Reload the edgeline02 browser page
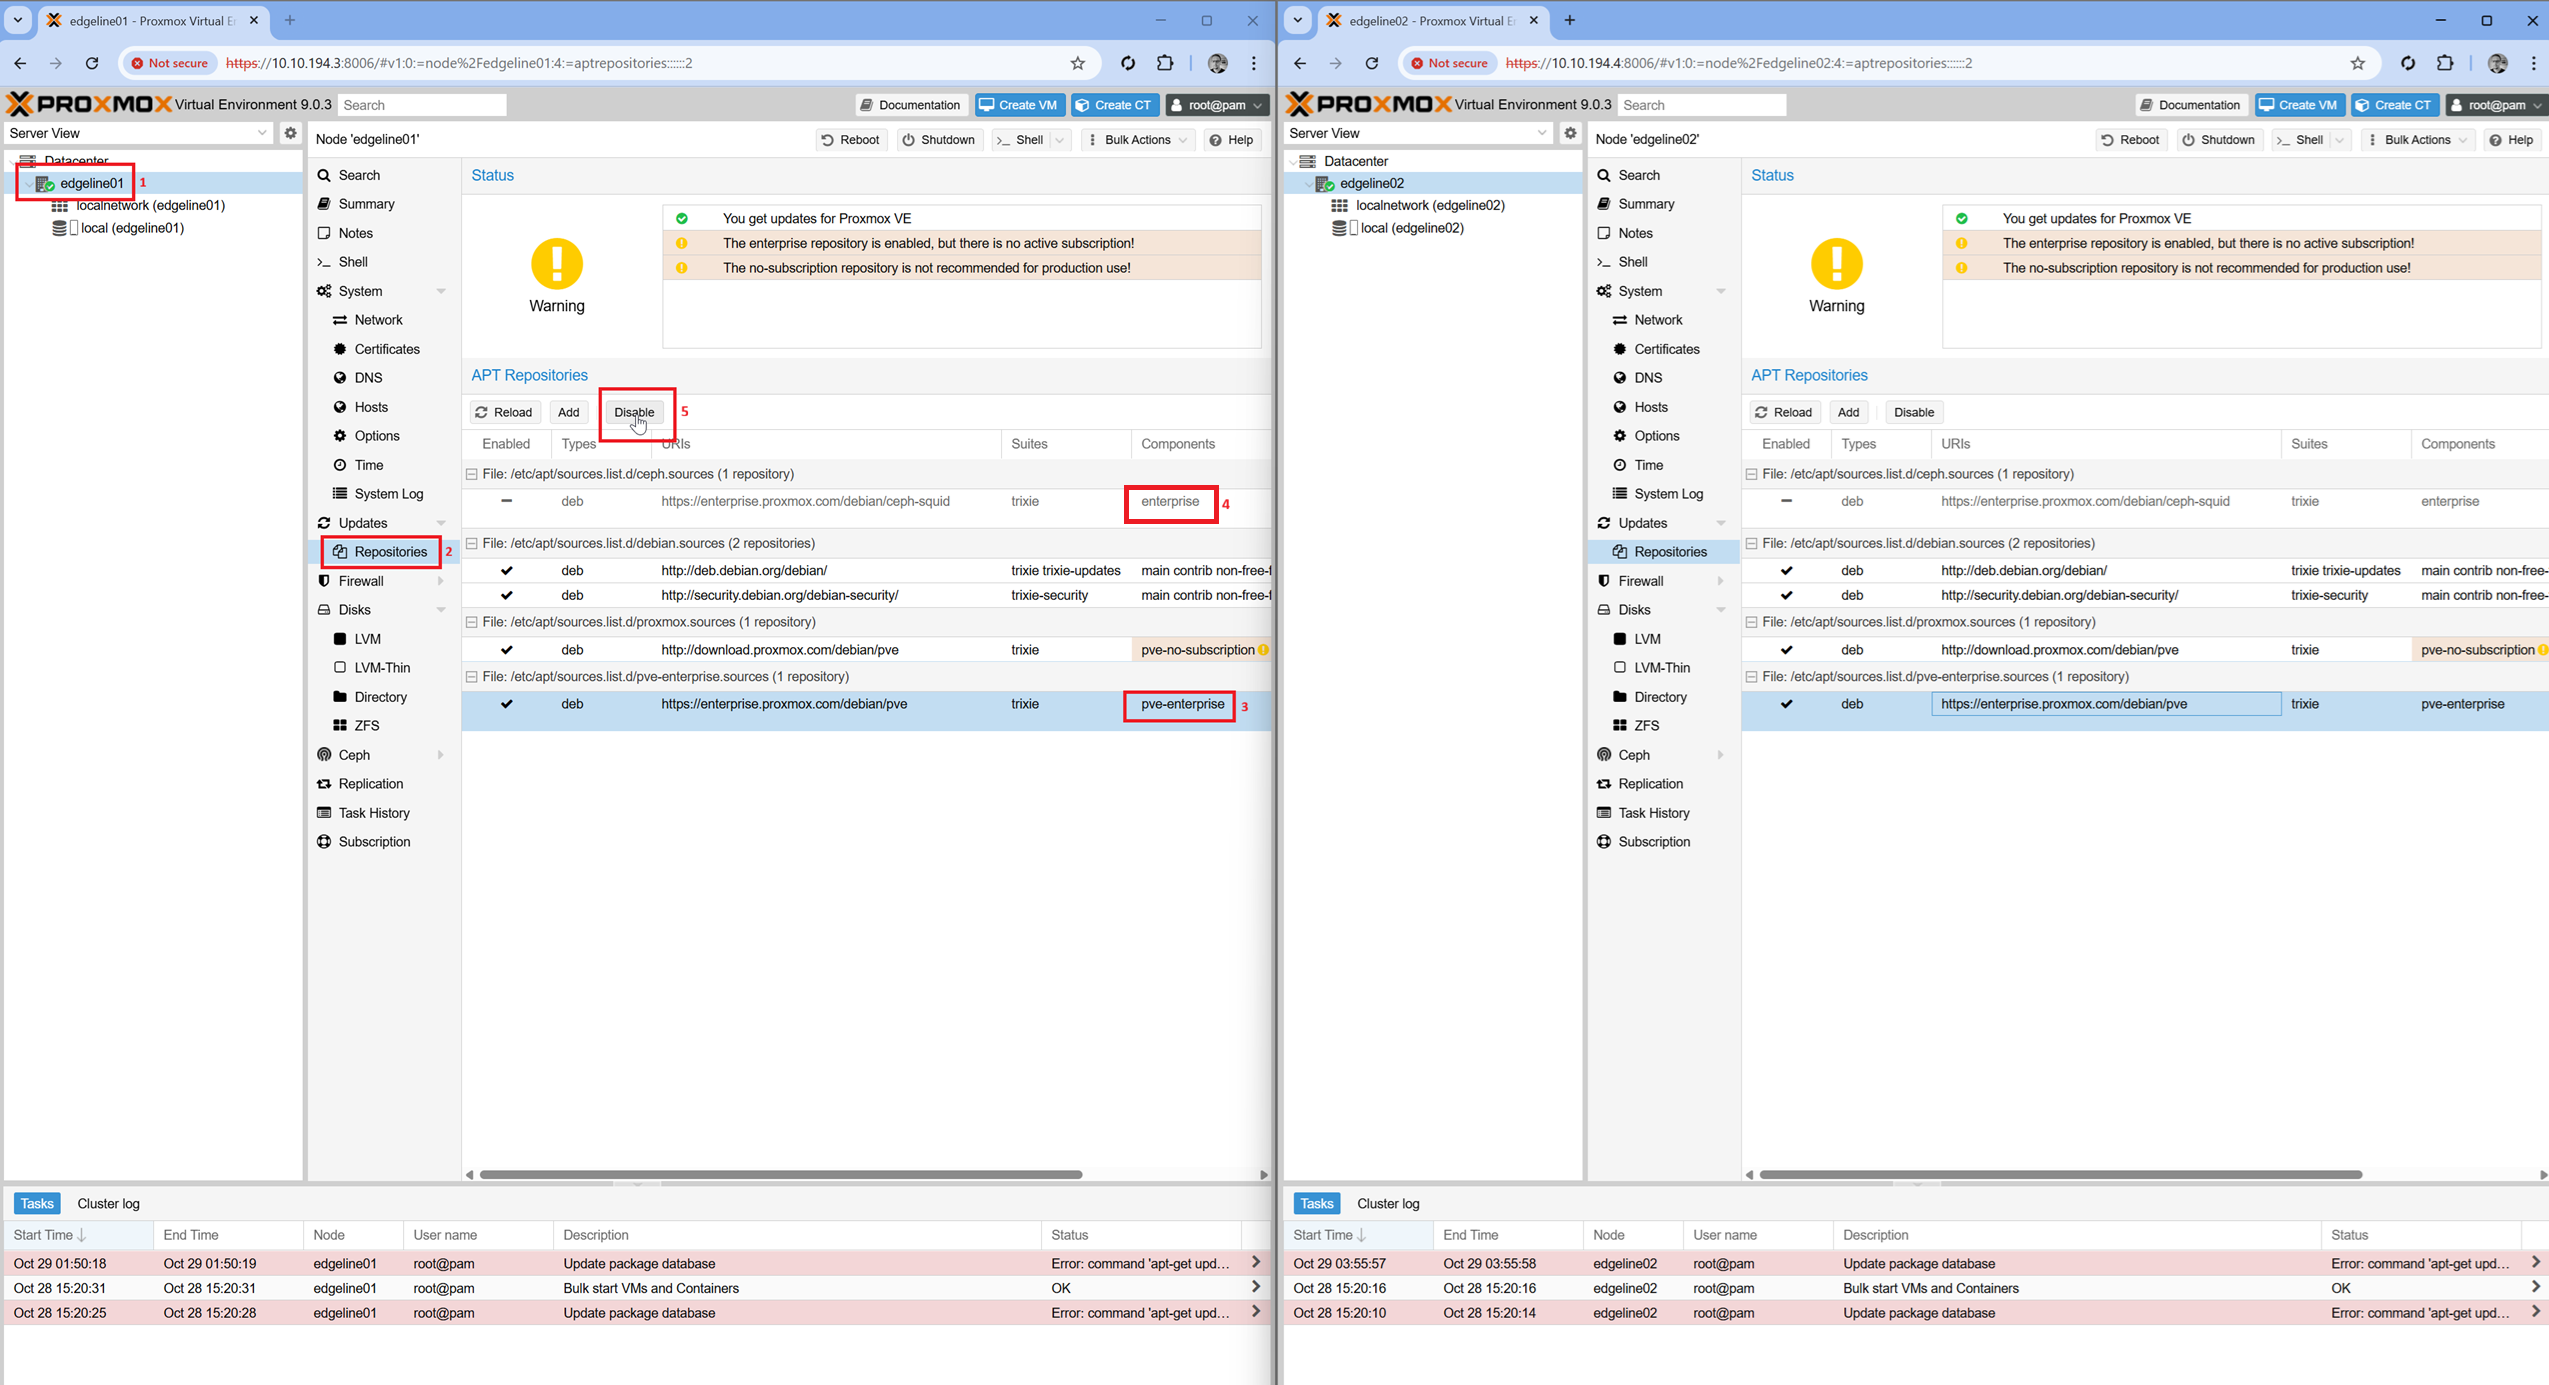 pyautogui.click(x=1372, y=63)
